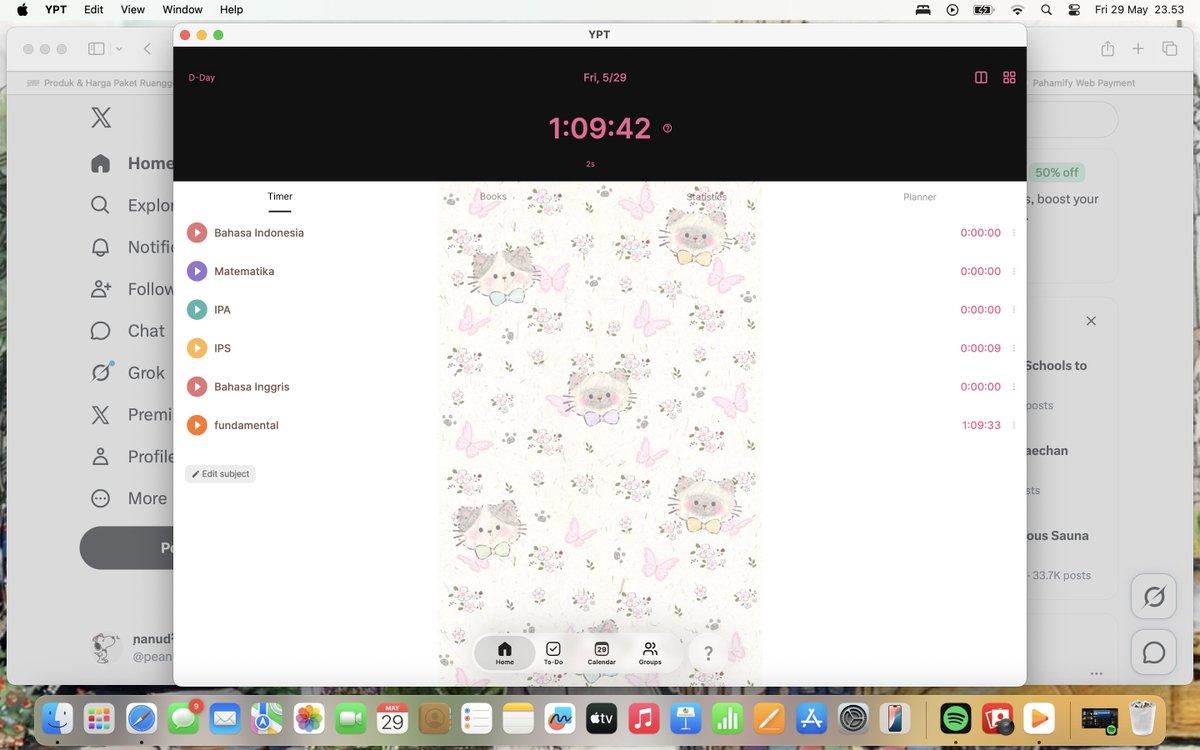Open Messages from the Dock
The width and height of the screenshot is (1200, 750).
click(183, 718)
